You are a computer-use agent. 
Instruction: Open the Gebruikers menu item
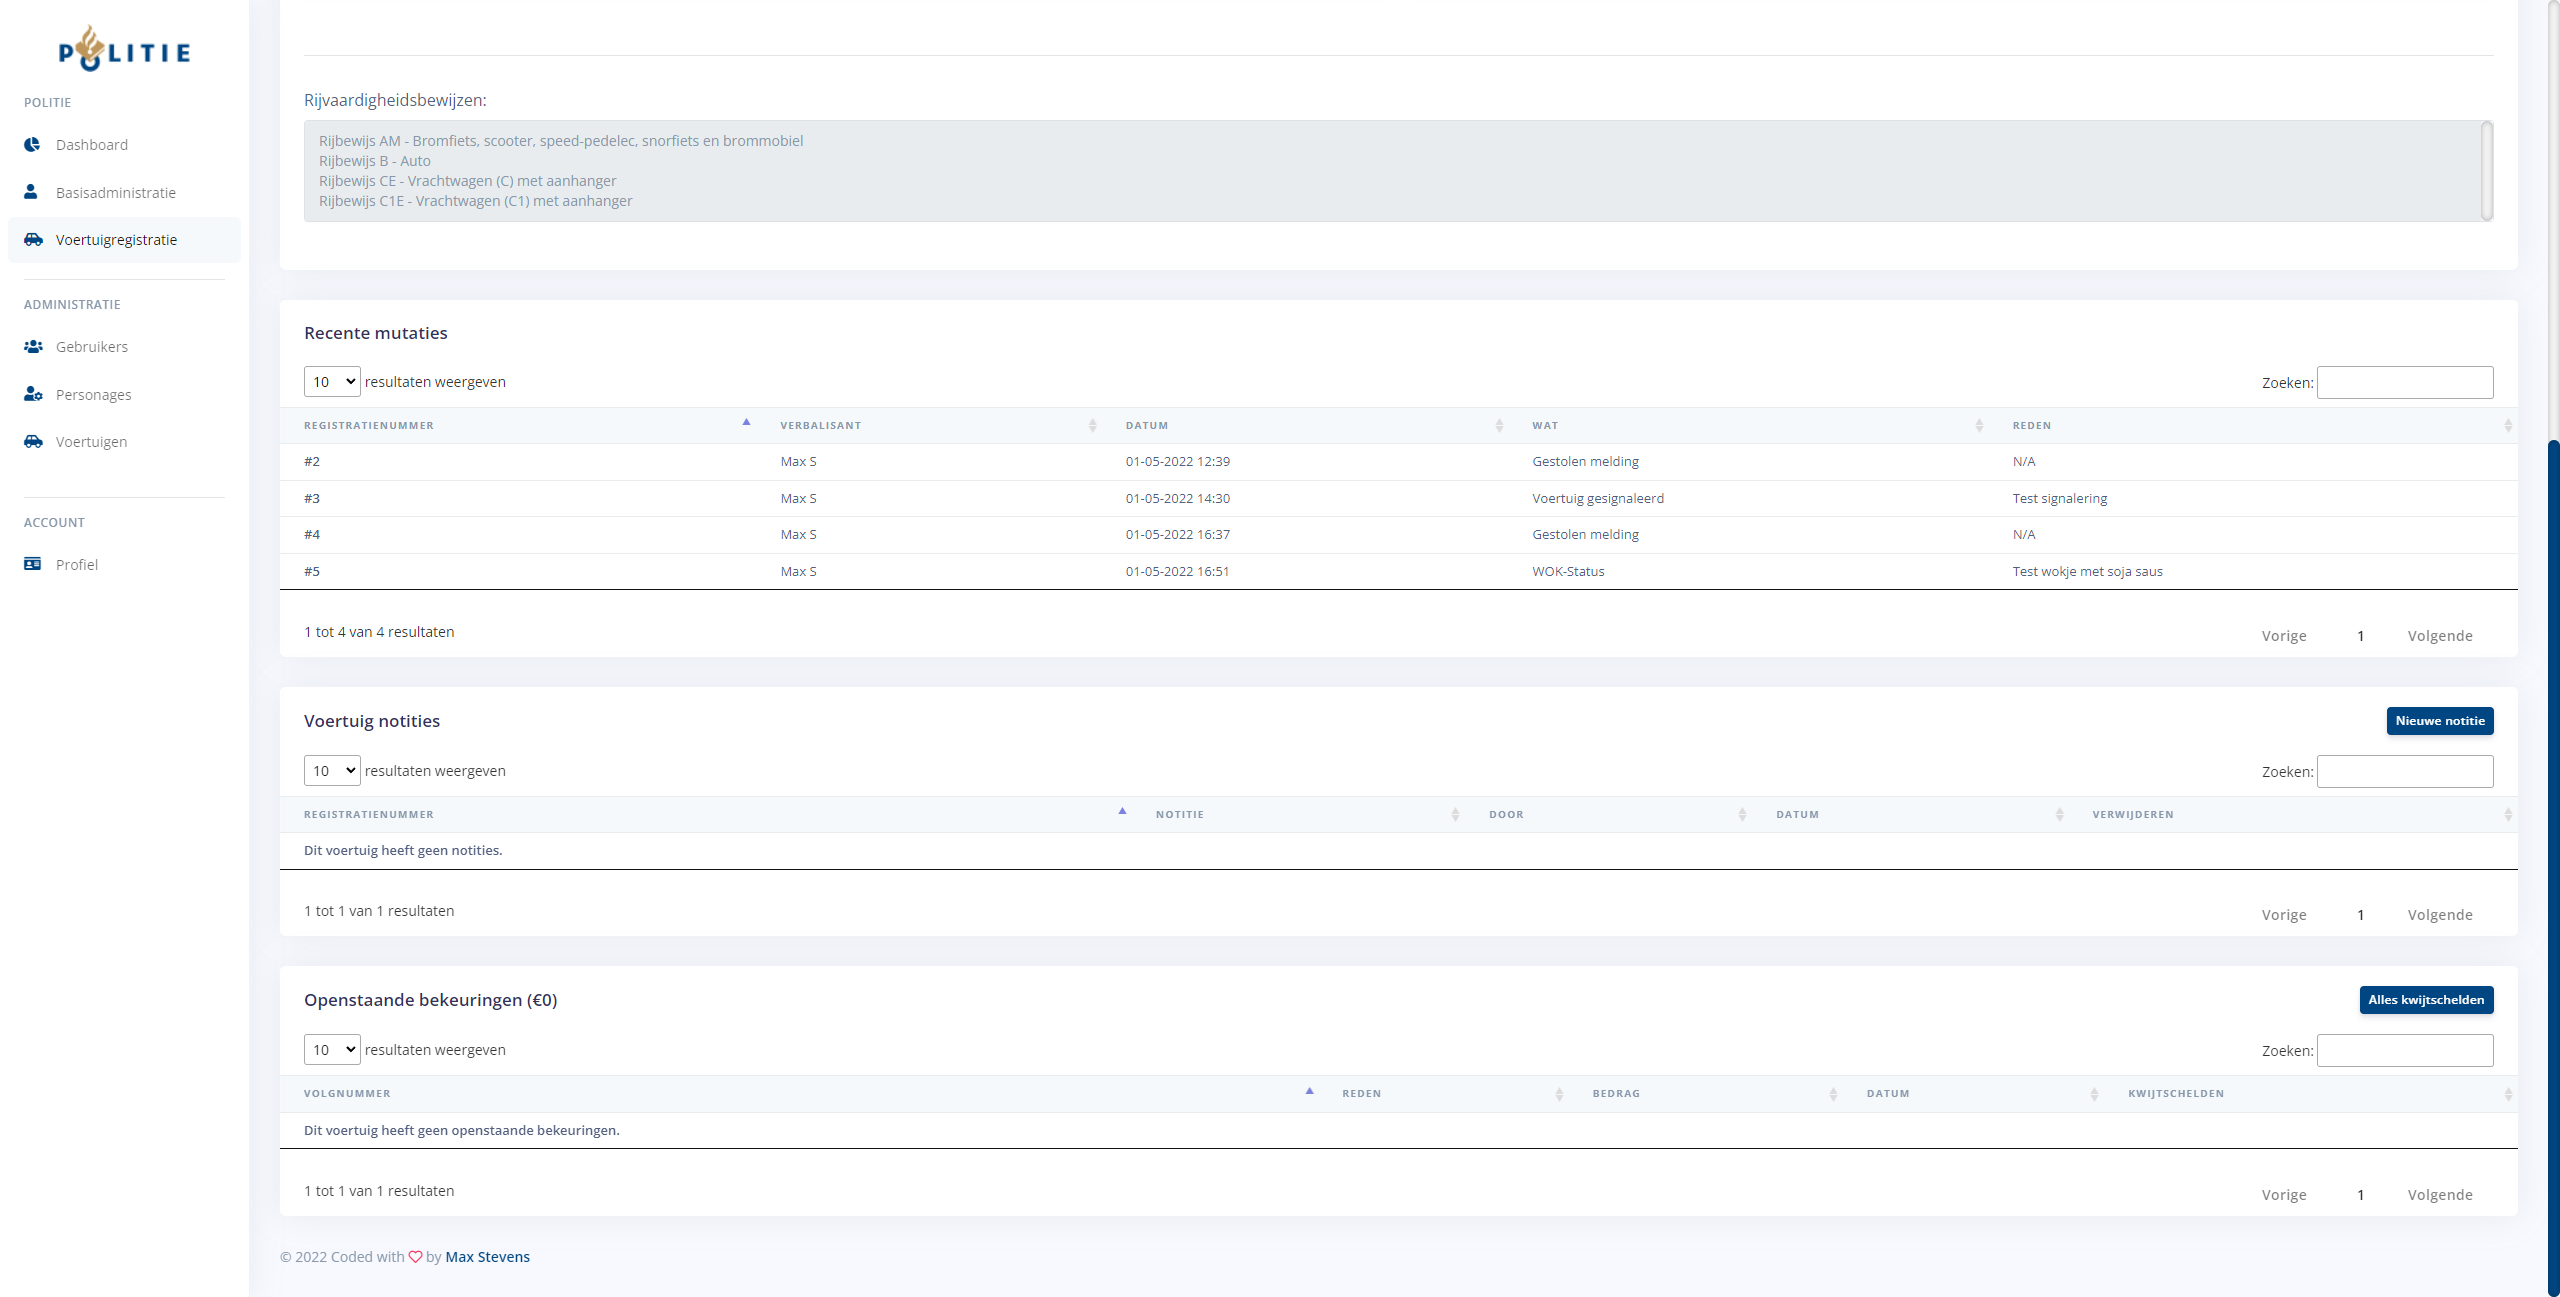(92, 347)
